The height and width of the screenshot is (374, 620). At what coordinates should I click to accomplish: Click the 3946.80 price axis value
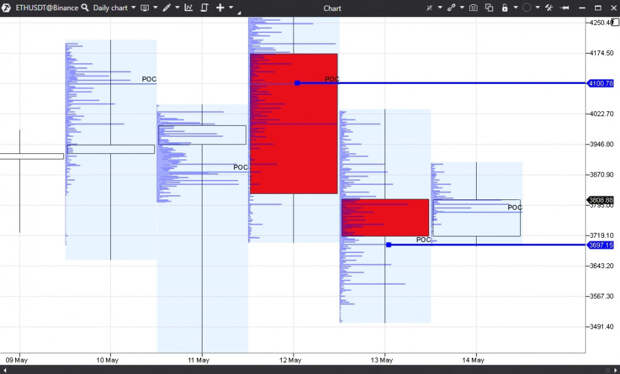click(602, 144)
